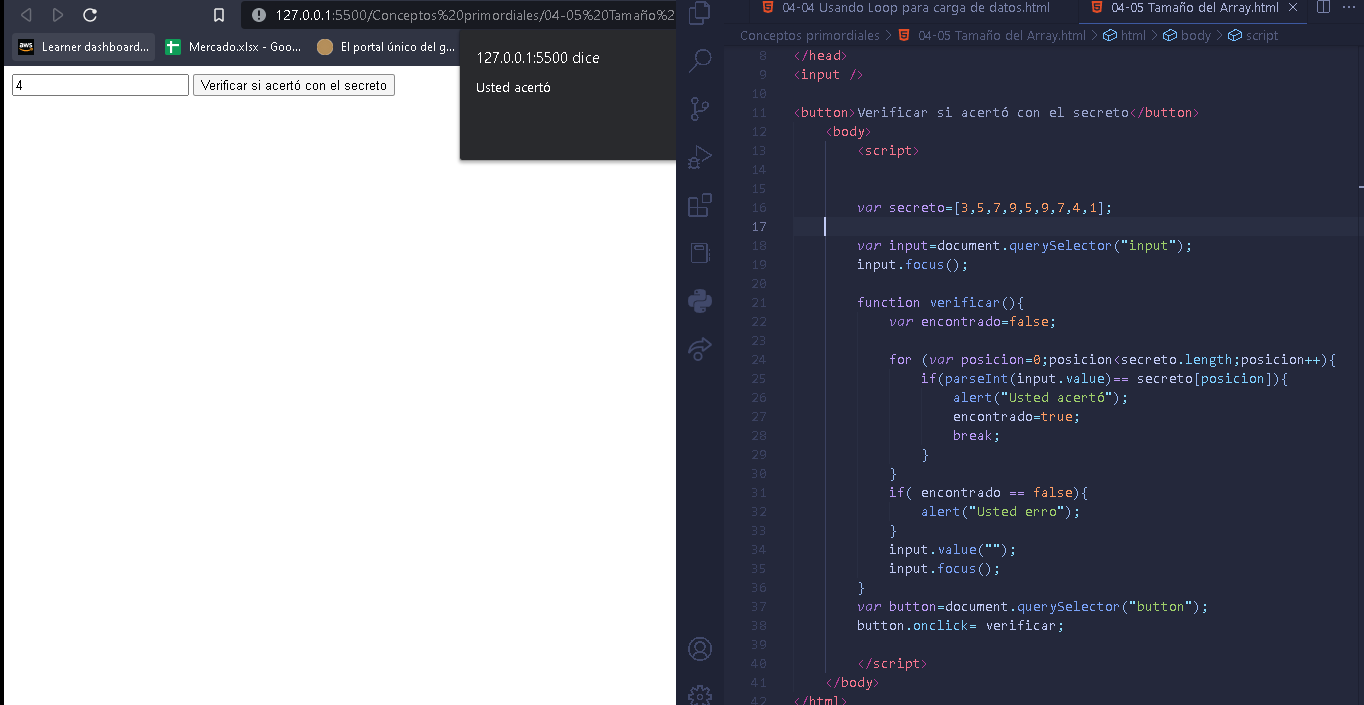Open the Explorer view in VS Code

700,13
